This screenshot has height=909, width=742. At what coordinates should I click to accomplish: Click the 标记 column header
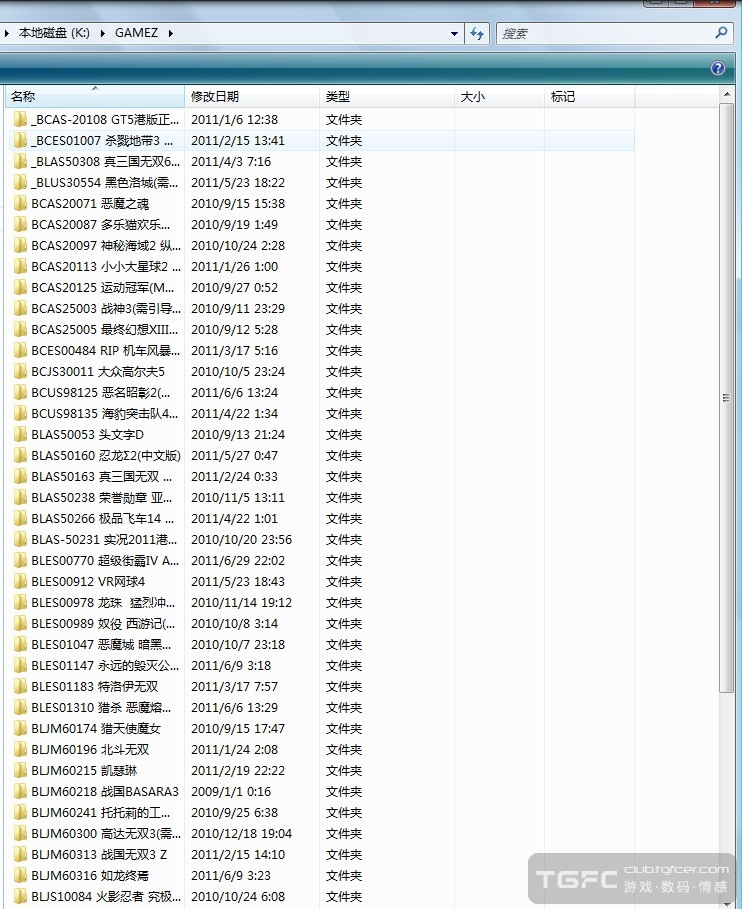588,97
